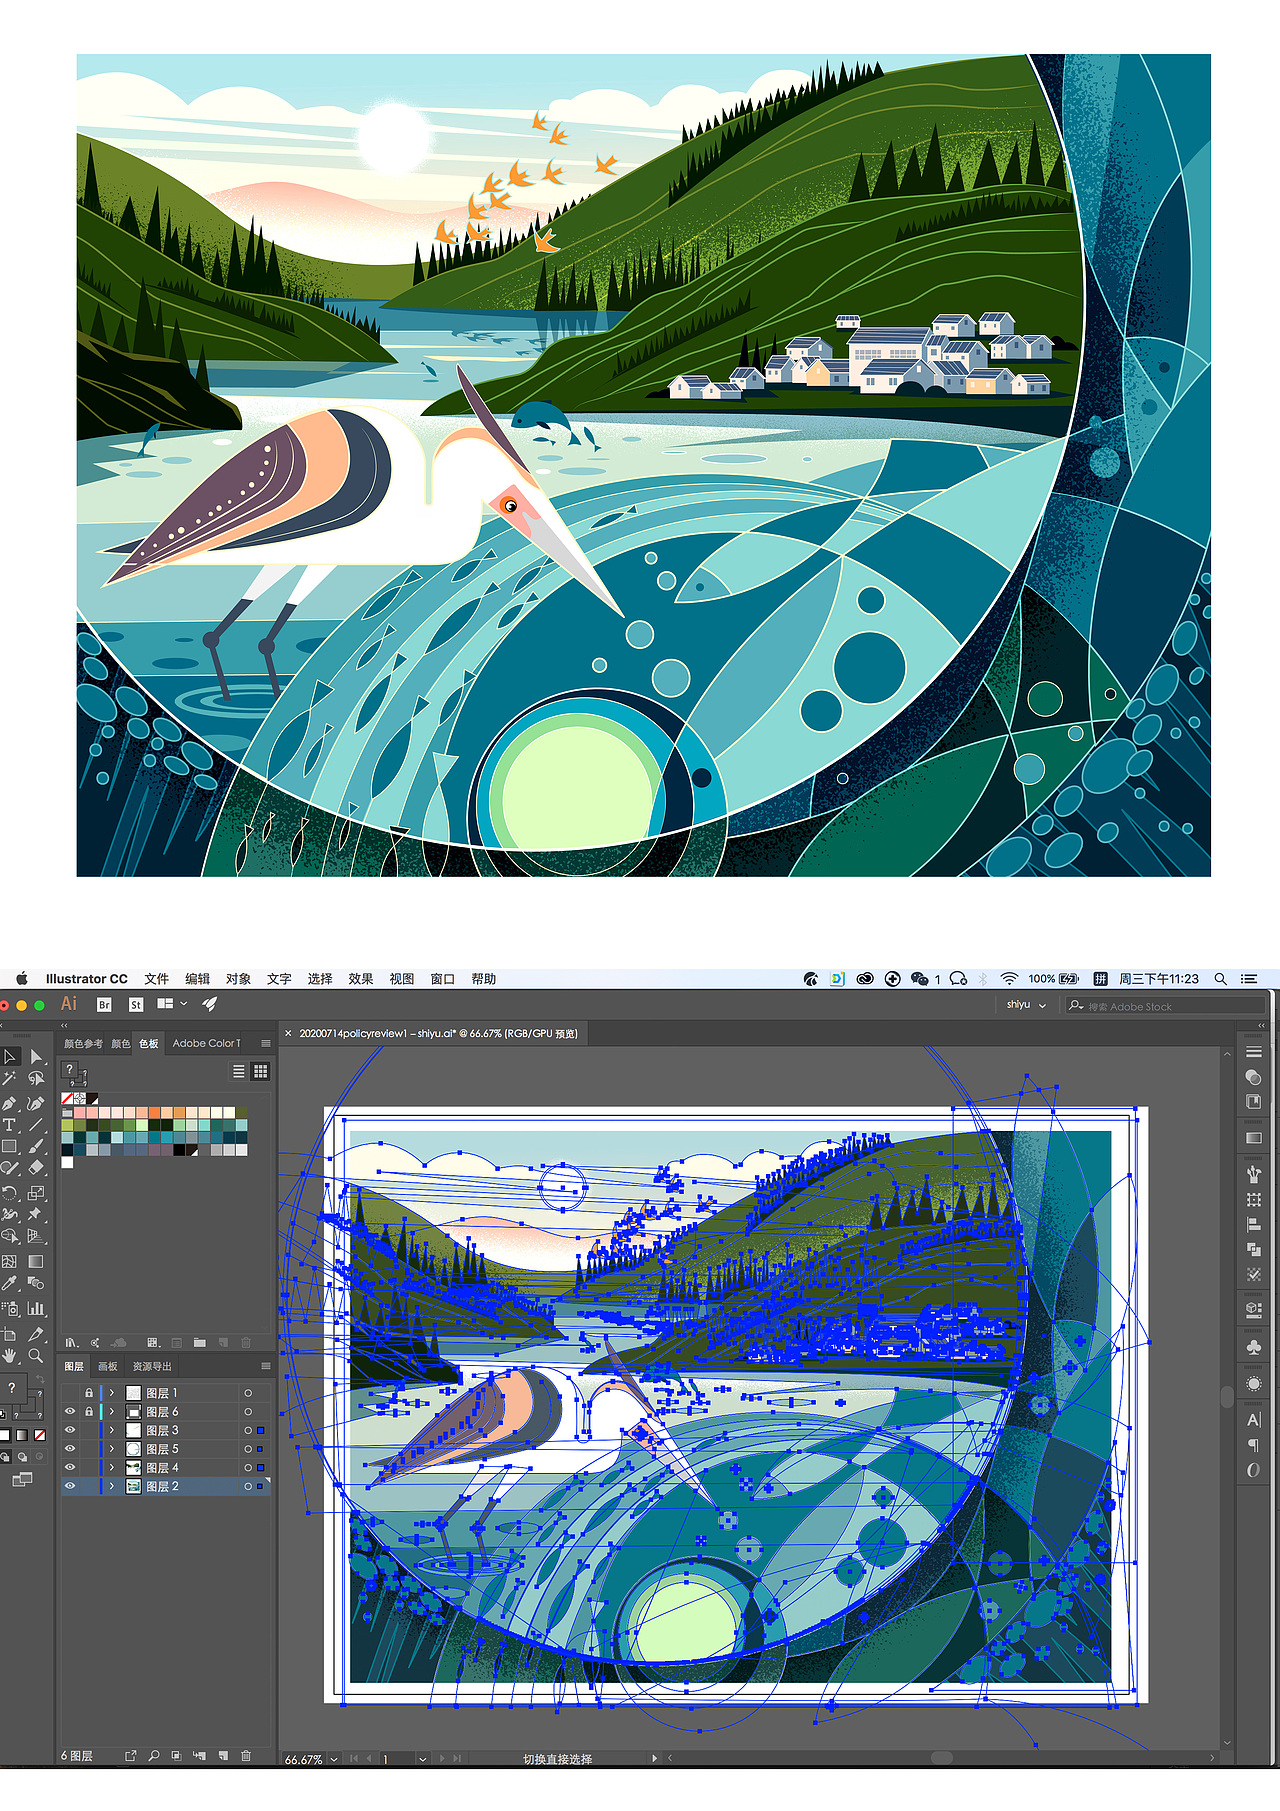Pick the white swatch in last row
This screenshot has width=1280, height=1811.
click(x=67, y=1163)
